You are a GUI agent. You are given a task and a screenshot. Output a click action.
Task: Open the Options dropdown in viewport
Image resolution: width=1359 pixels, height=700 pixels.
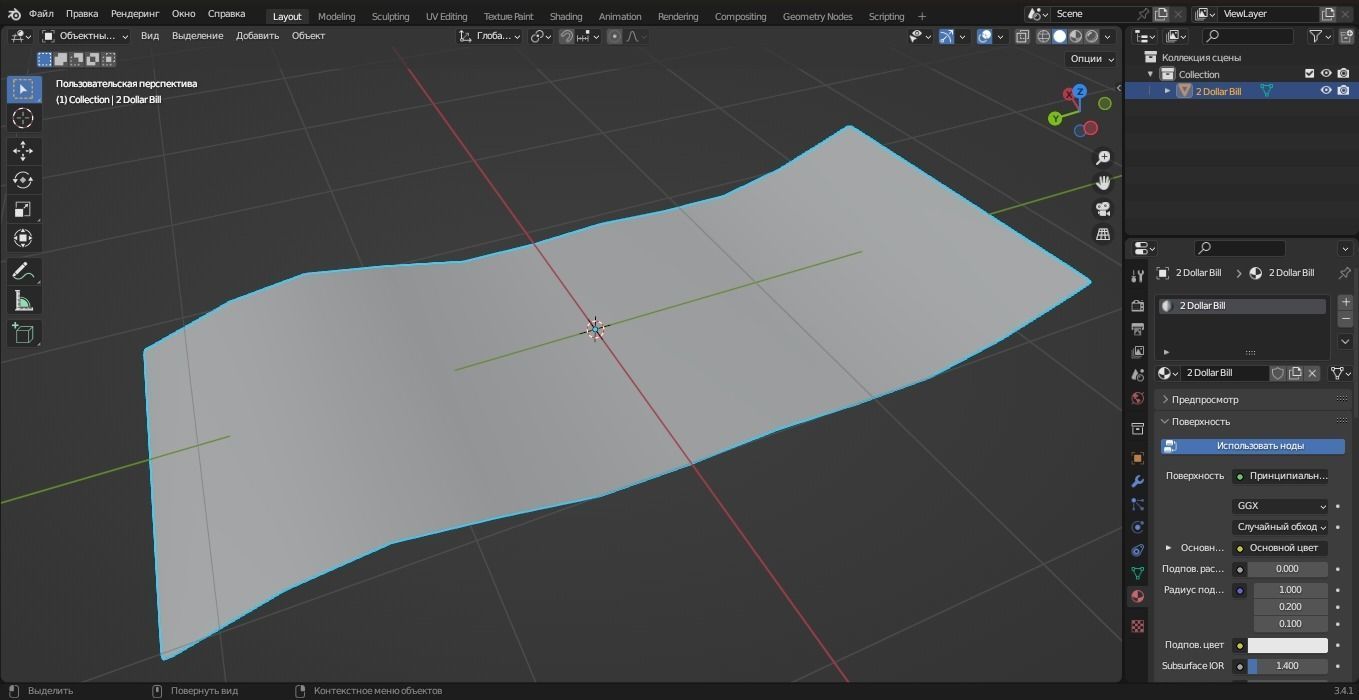[1092, 59]
